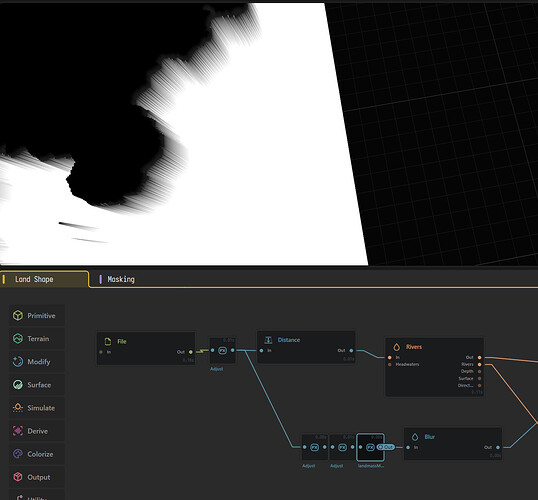Click the Rivers node's Surface output port
This screenshot has height=500, width=538.
pos(479,379)
